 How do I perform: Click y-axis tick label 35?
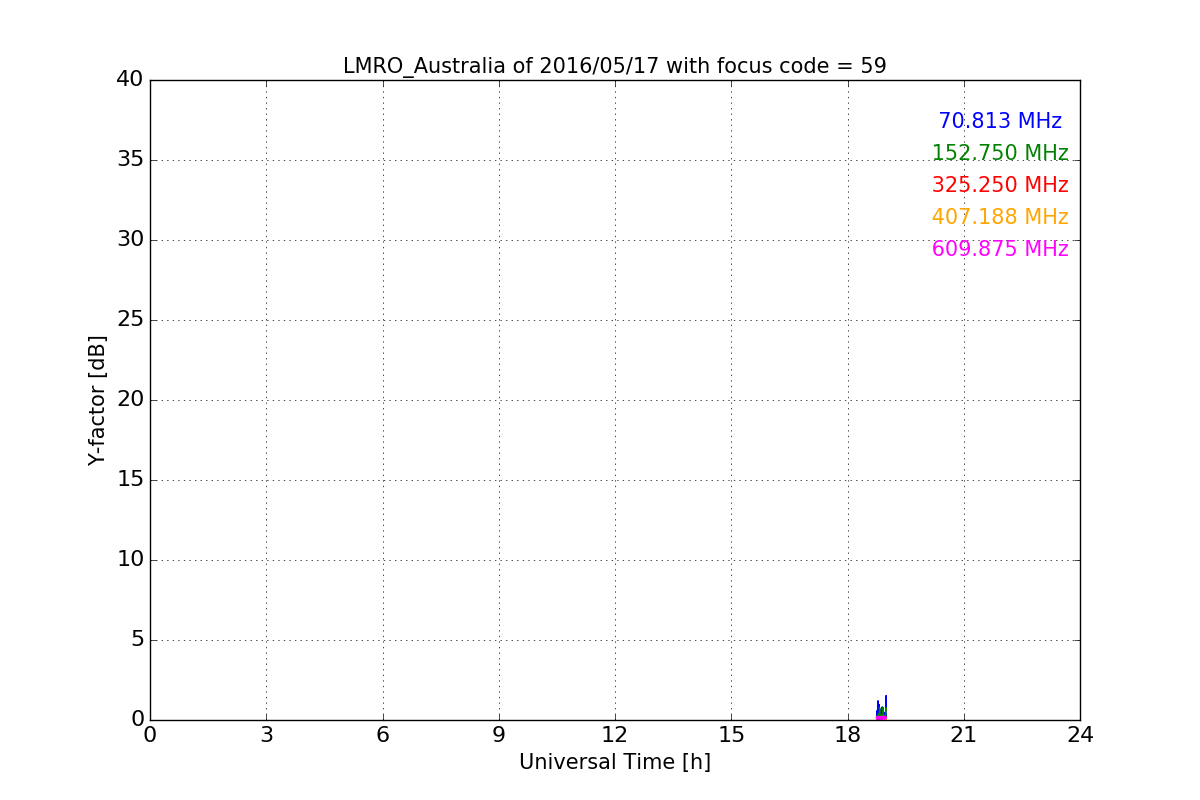[130, 159]
